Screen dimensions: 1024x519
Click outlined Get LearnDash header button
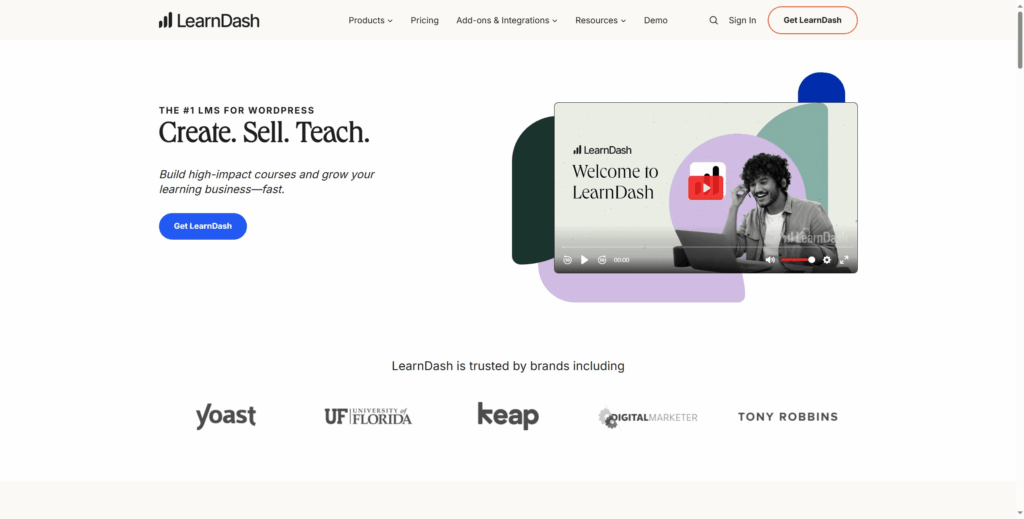(812, 20)
